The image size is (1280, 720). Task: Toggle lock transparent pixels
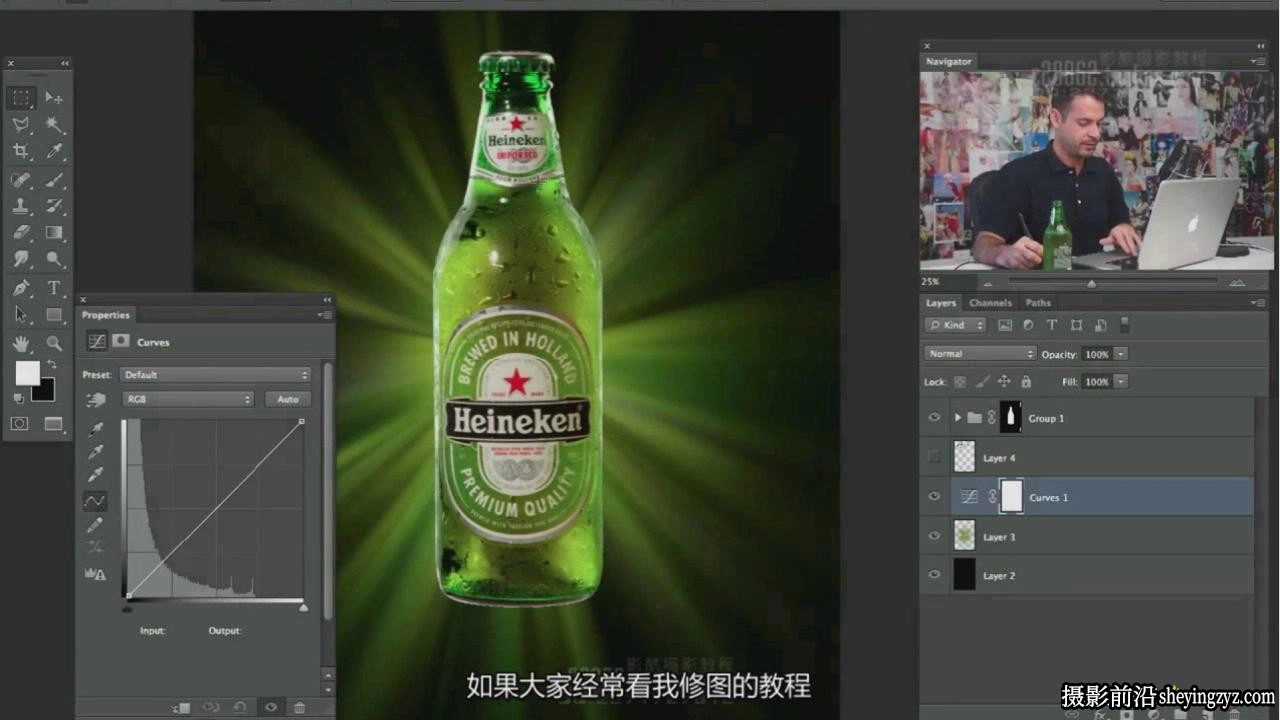[x=960, y=382]
